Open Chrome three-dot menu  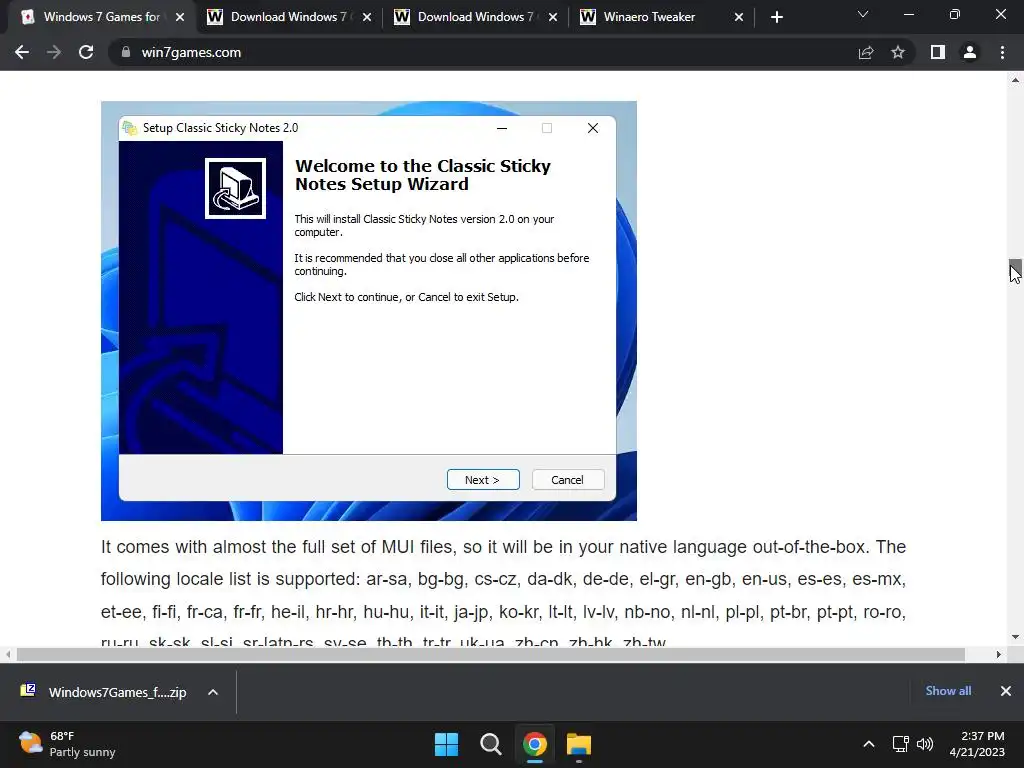tap(1002, 52)
